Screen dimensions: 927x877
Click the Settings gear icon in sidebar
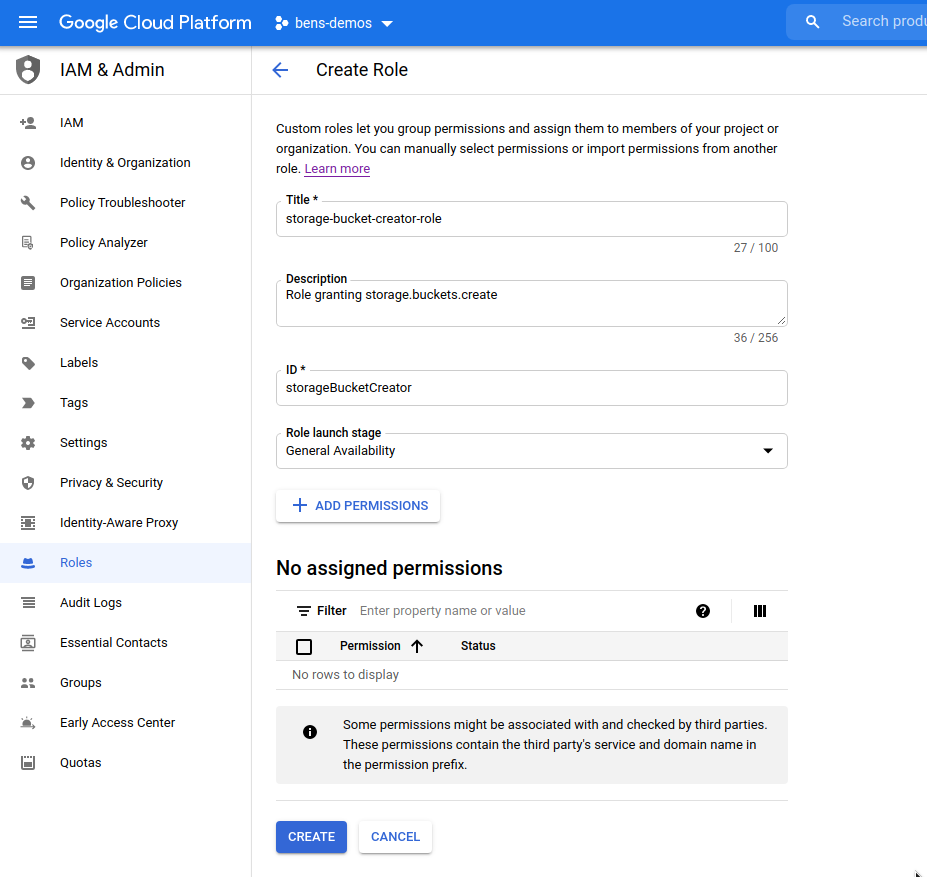tap(28, 443)
